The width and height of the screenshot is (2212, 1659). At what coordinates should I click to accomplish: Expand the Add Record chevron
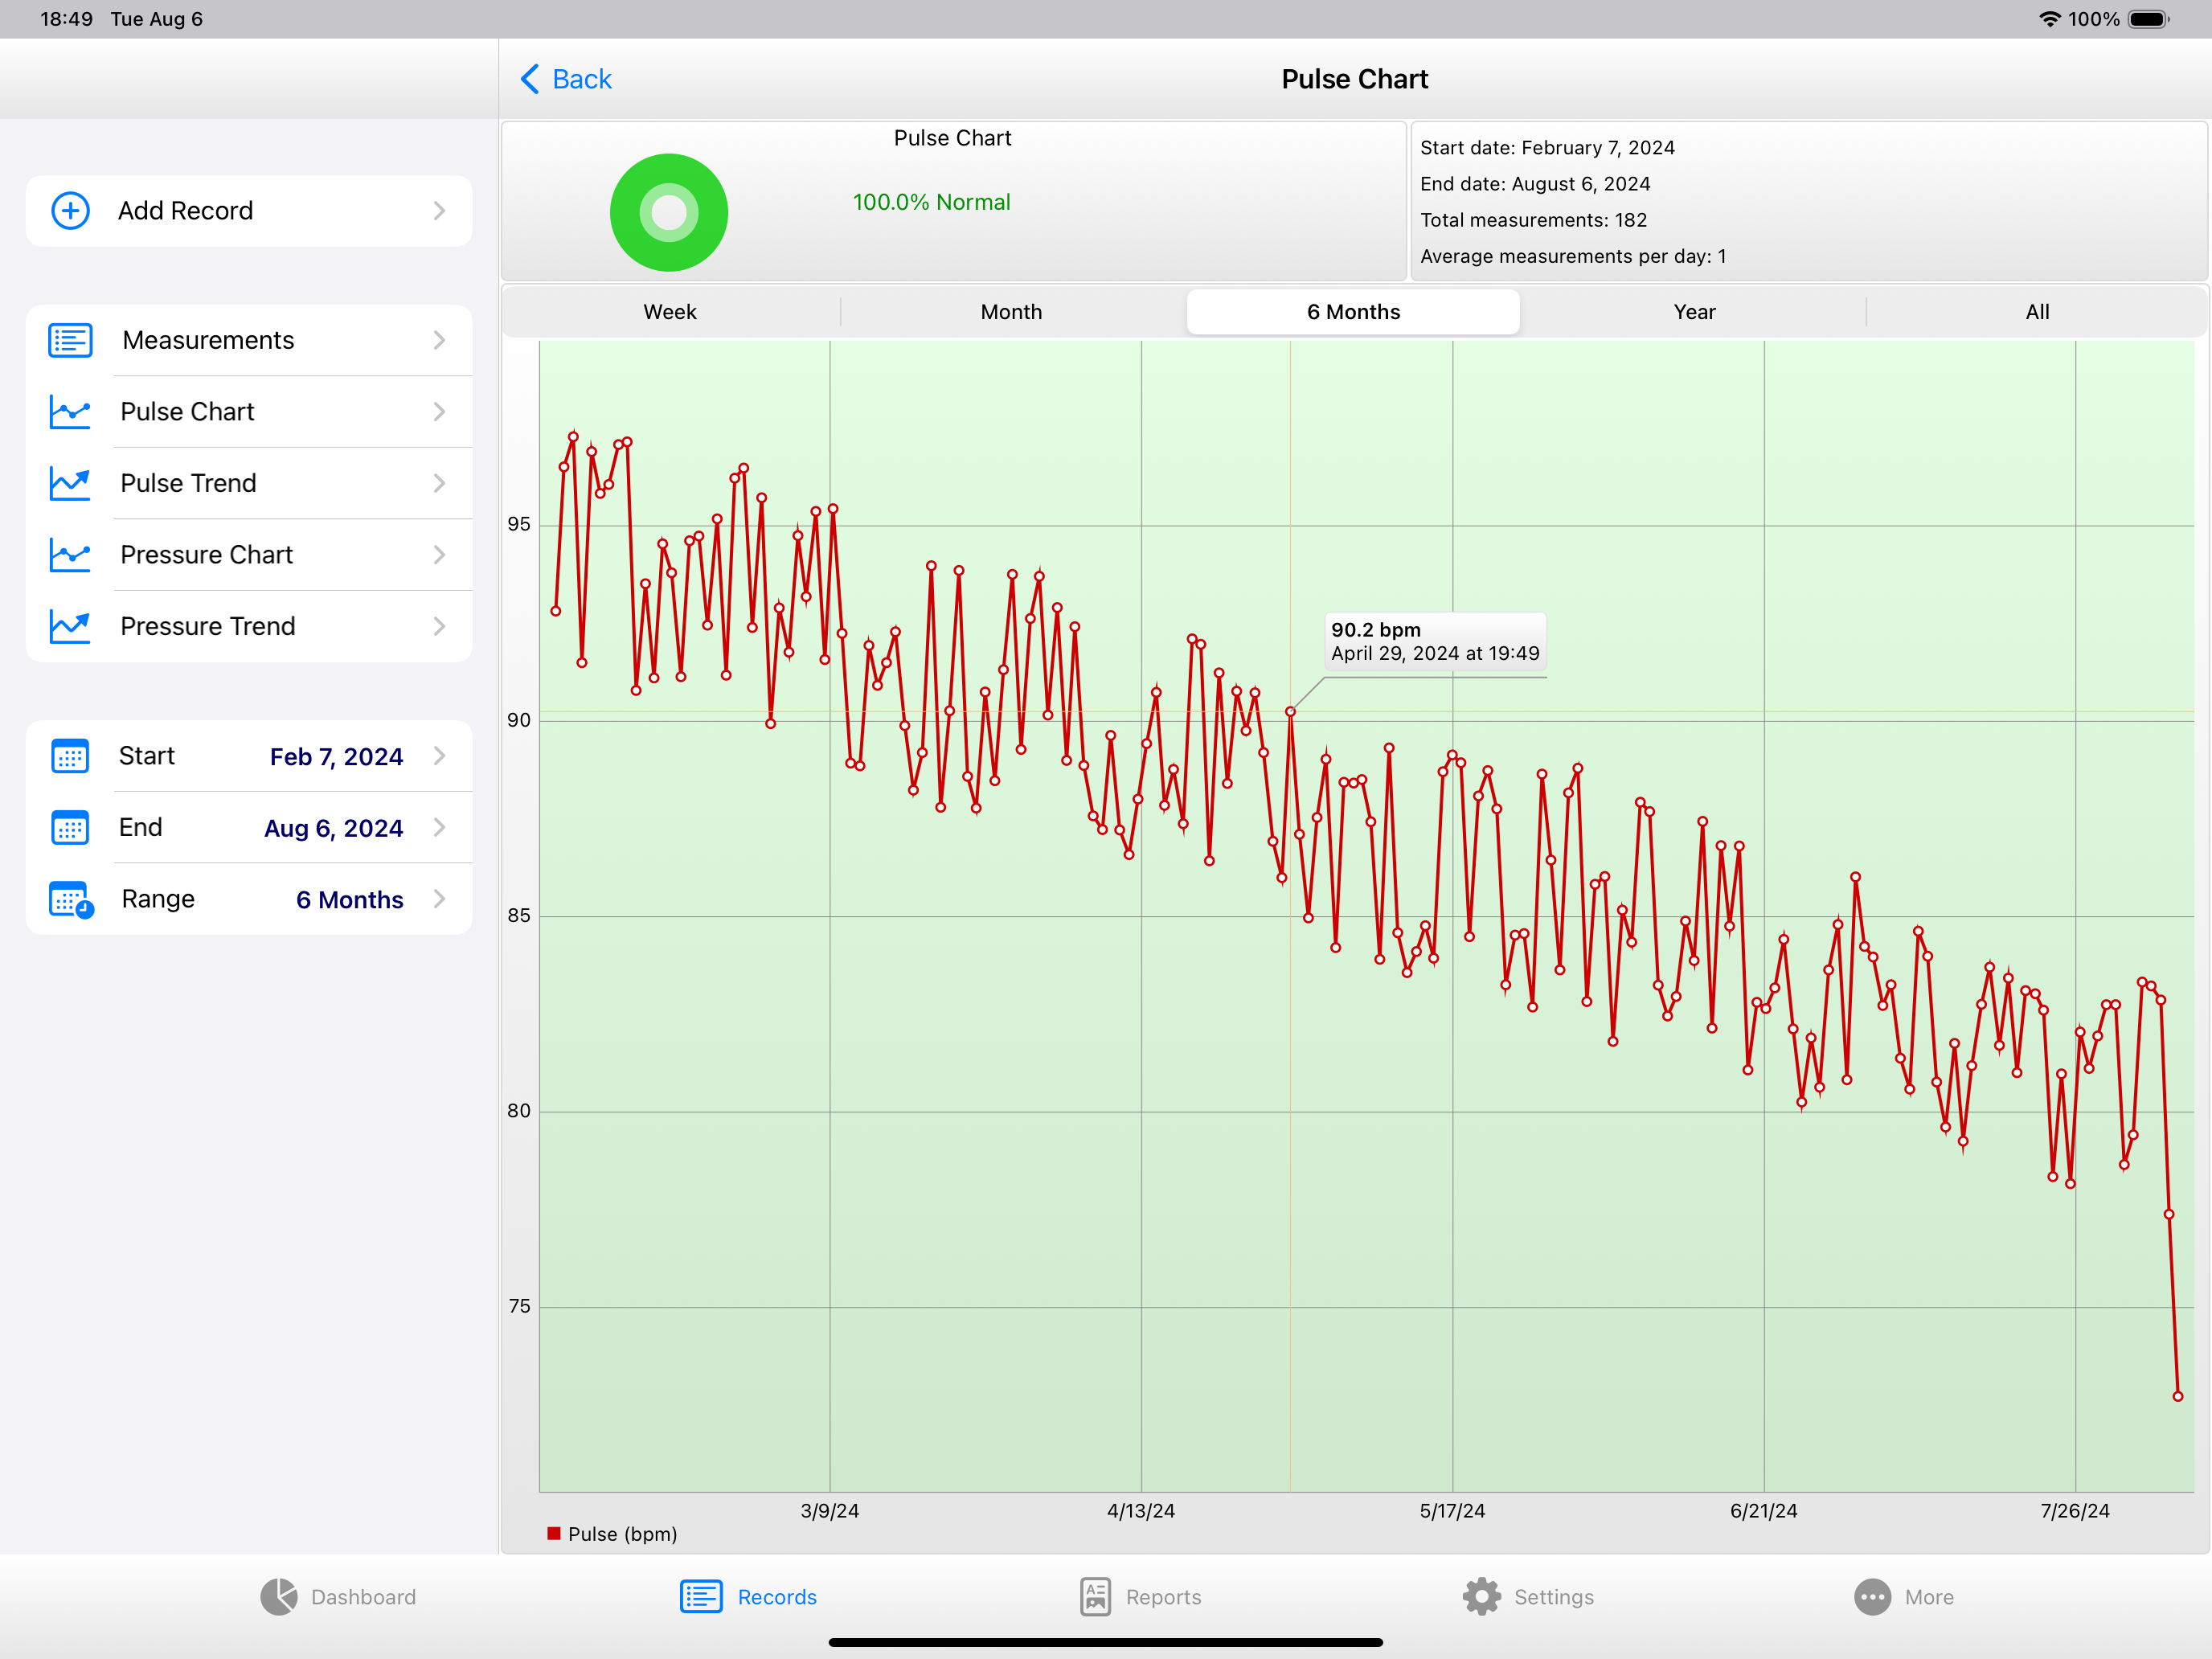(x=439, y=211)
